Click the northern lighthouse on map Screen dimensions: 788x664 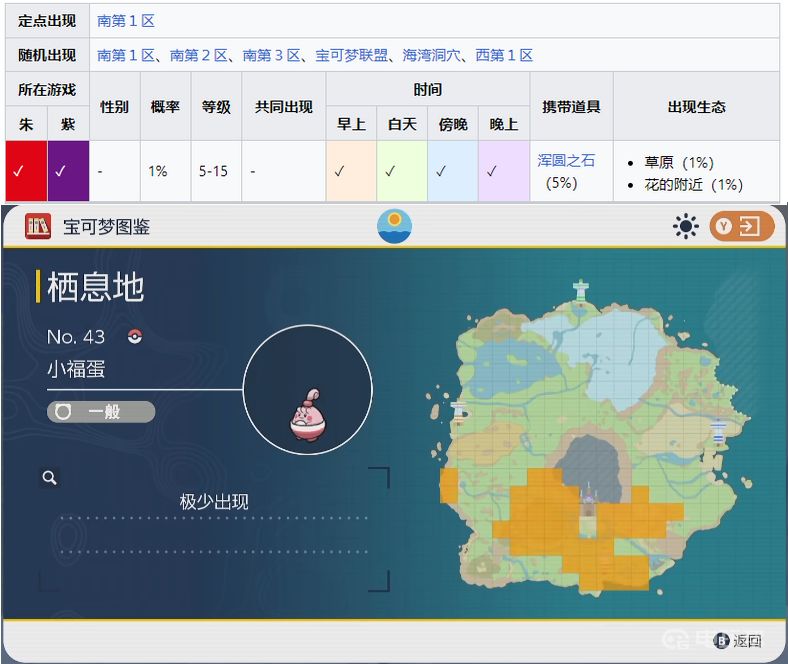(581, 291)
